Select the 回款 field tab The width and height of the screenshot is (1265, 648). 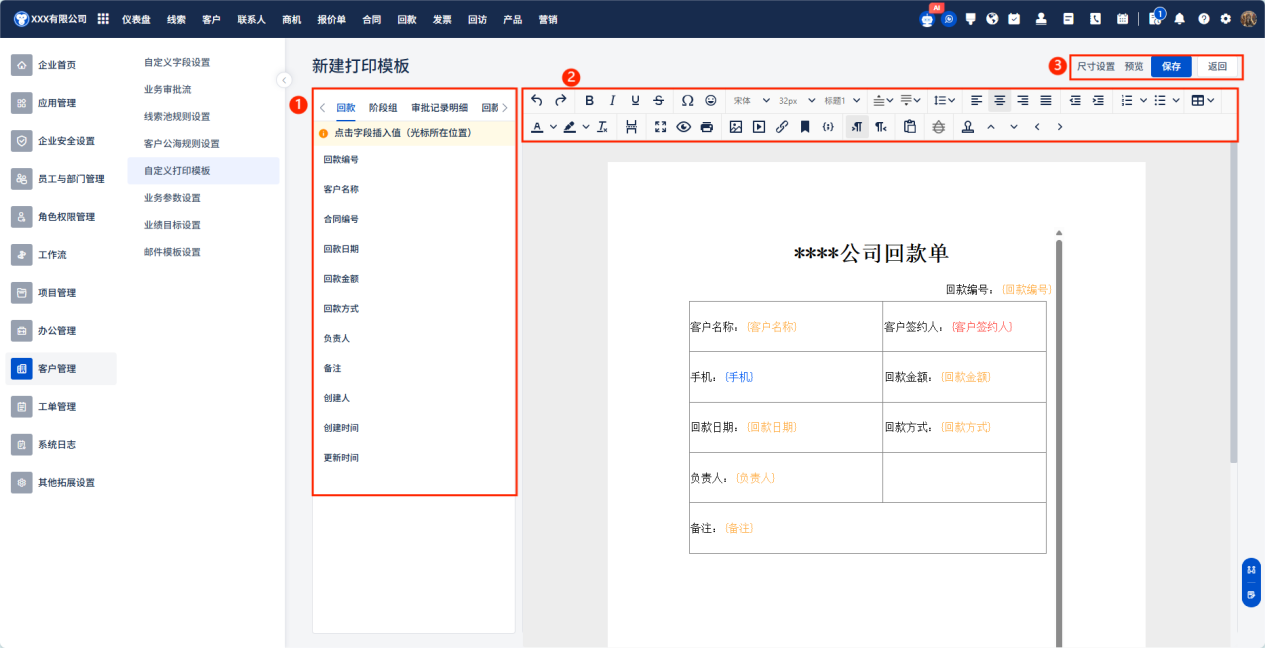pos(346,107)
